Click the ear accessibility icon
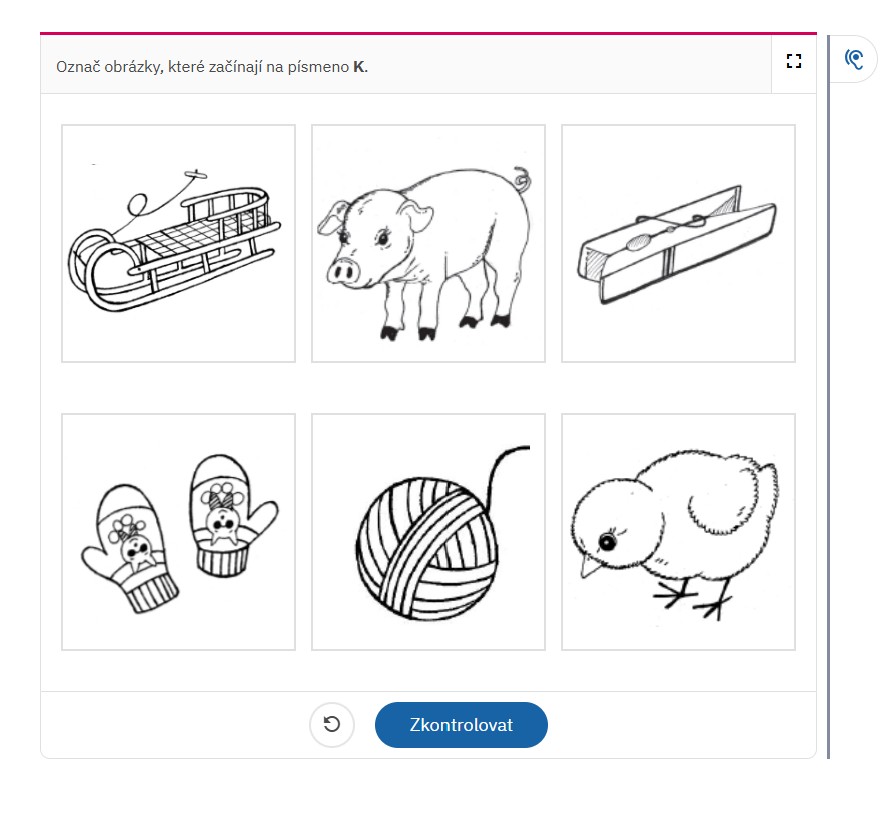The width and height of the screenshot is (890, 836). (854, 59)
